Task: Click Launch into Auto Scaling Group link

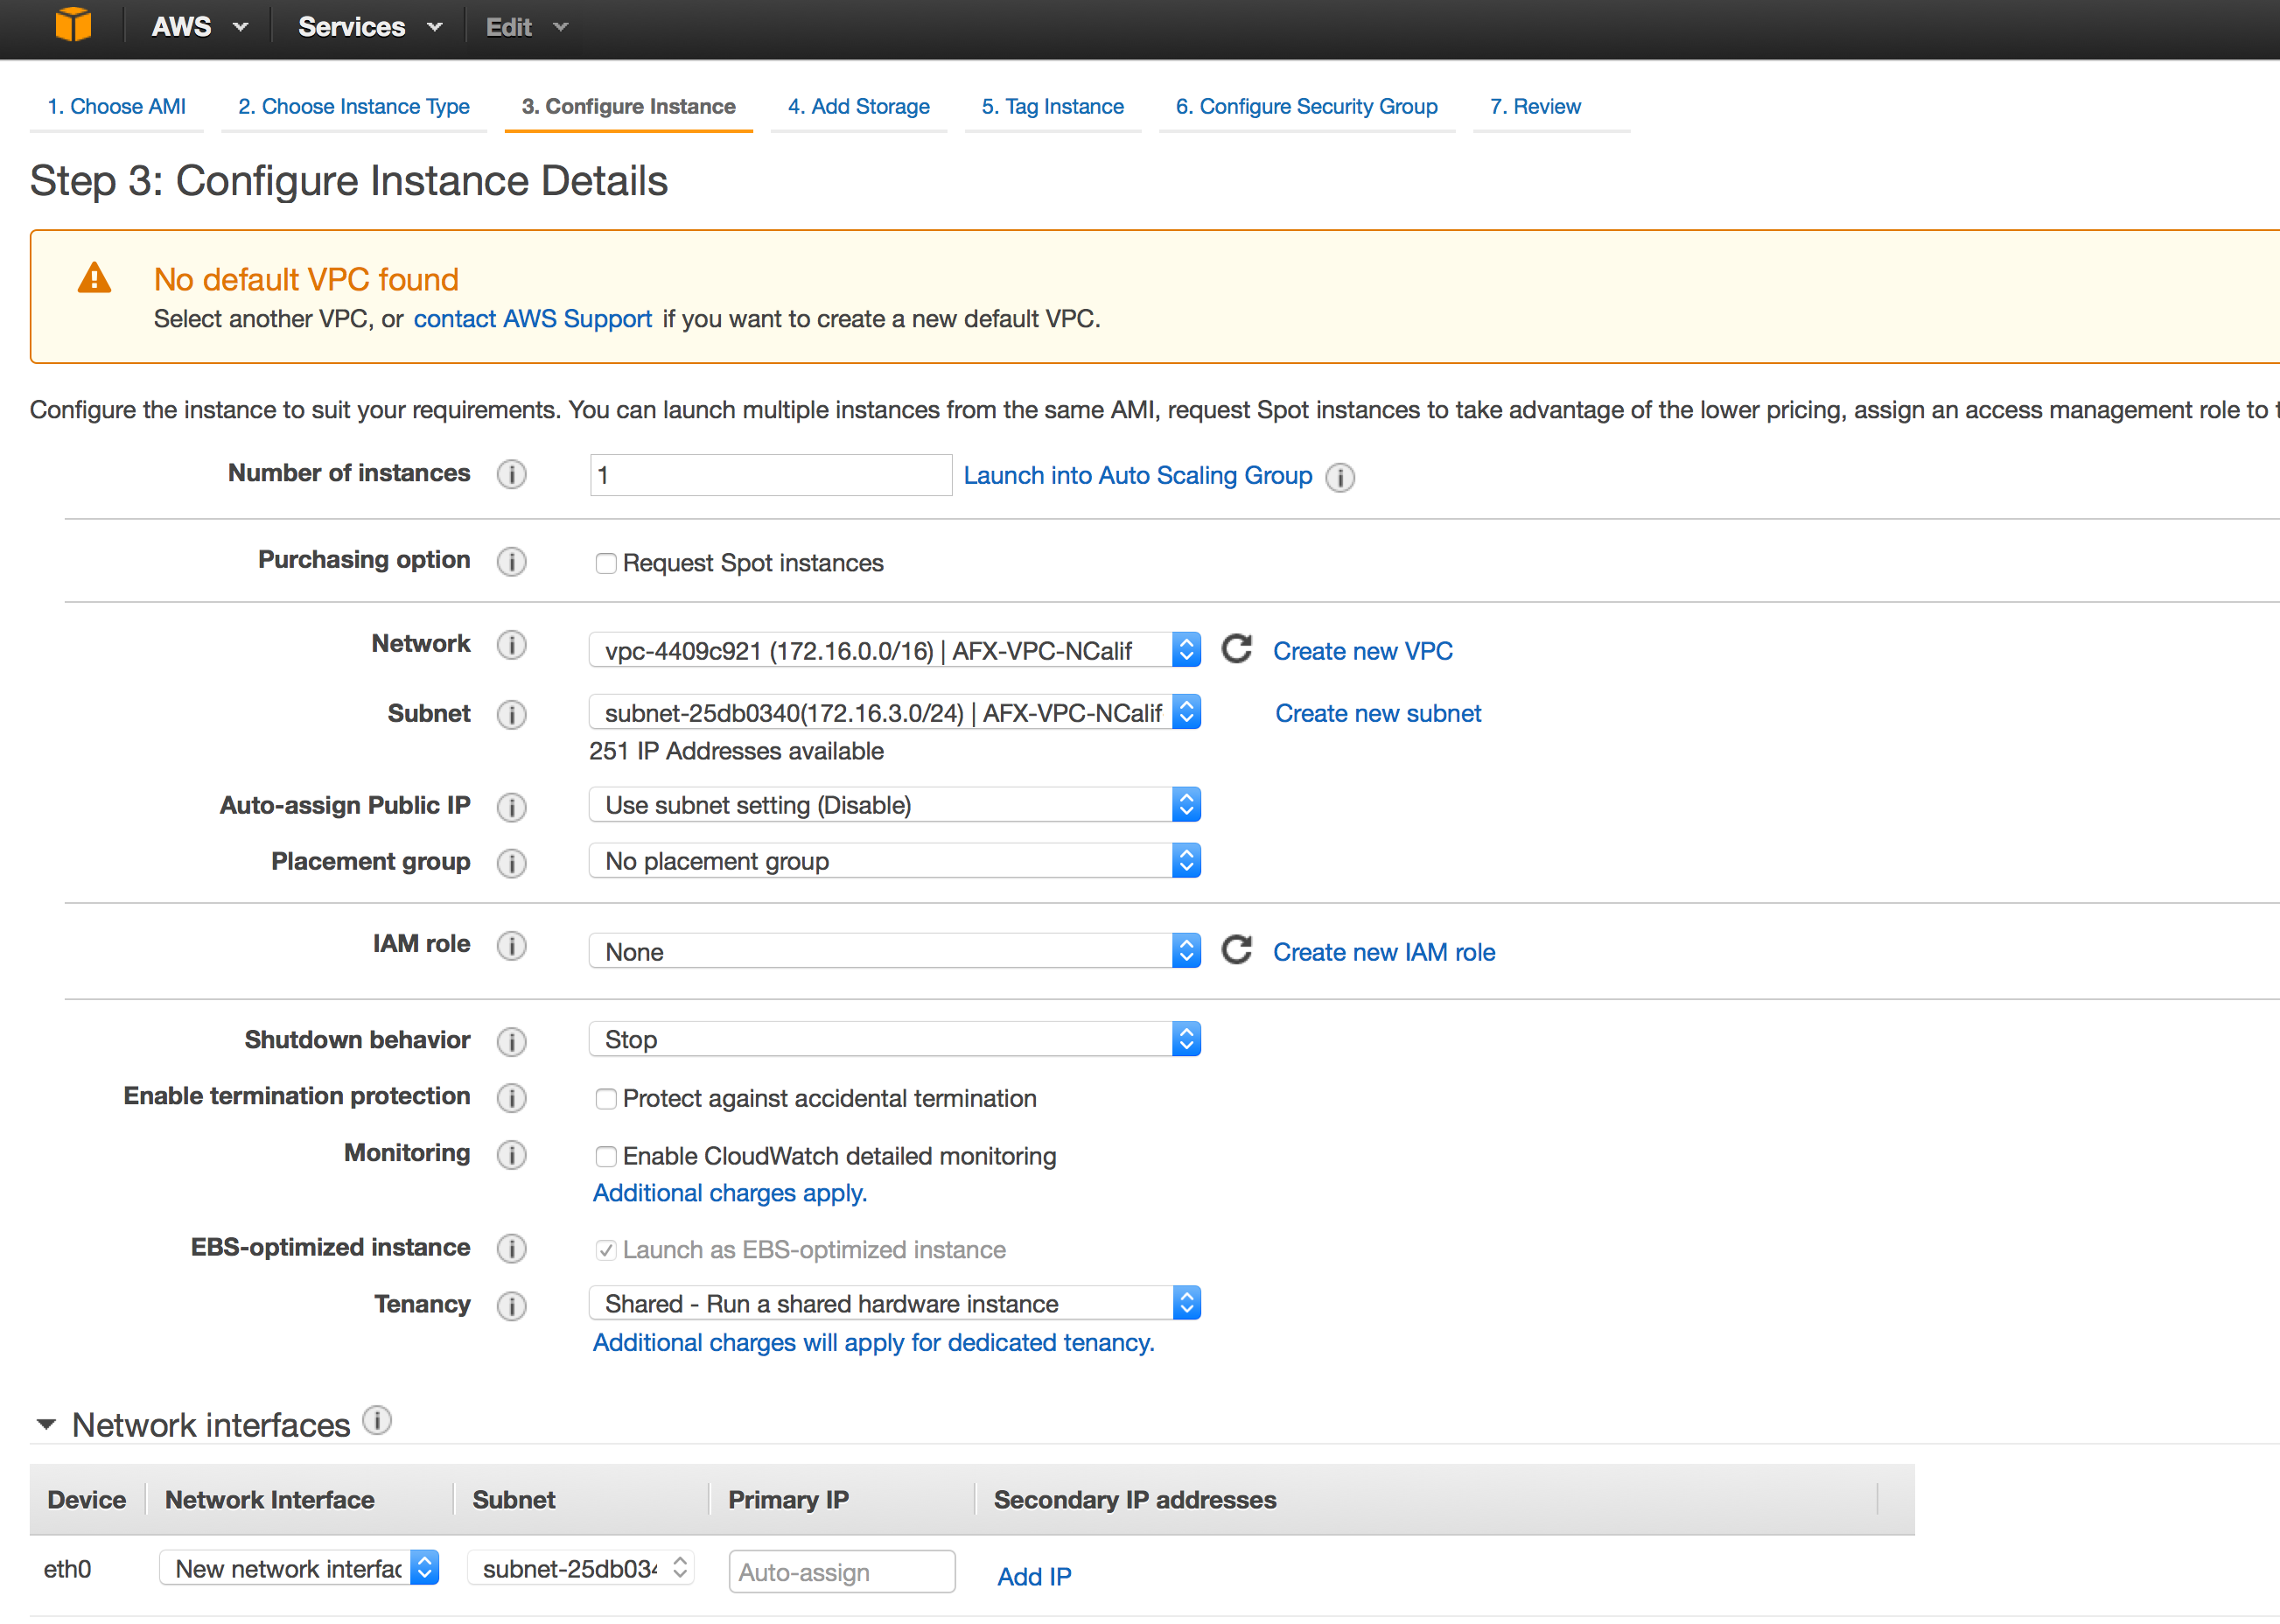Action: tap(1137, 476)
